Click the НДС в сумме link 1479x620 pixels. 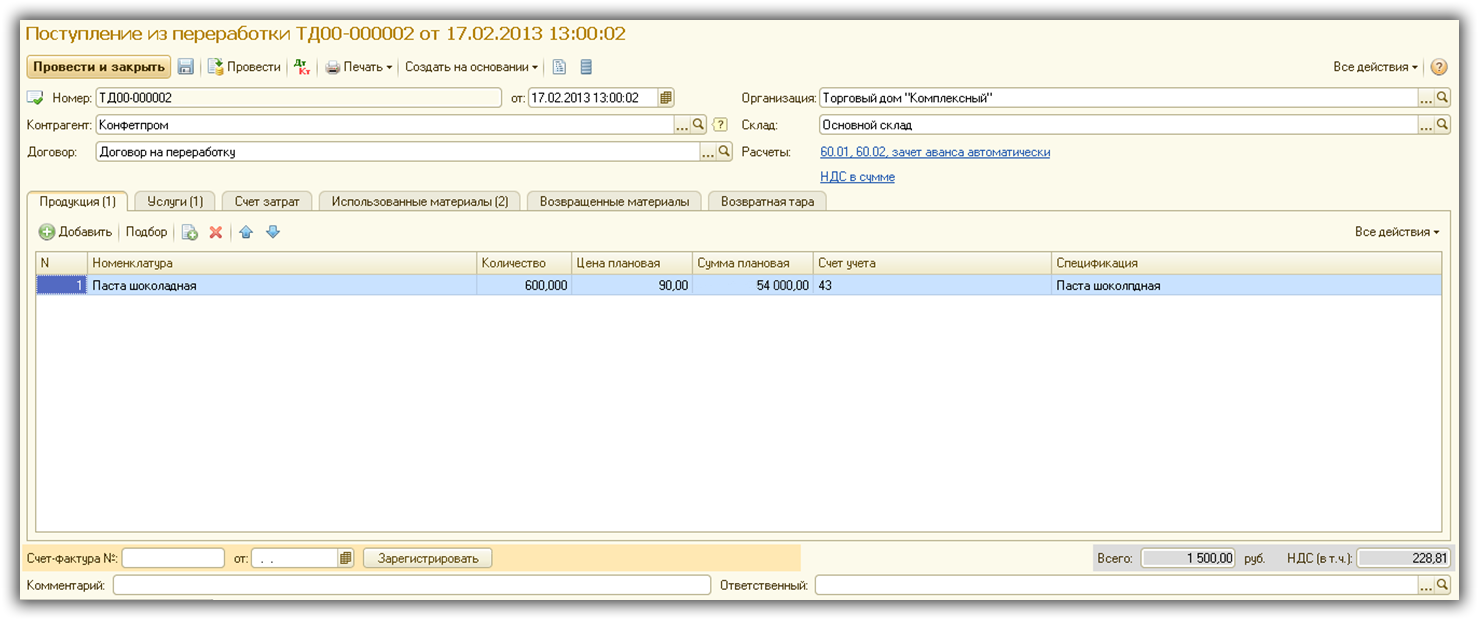tap(857, 177)
